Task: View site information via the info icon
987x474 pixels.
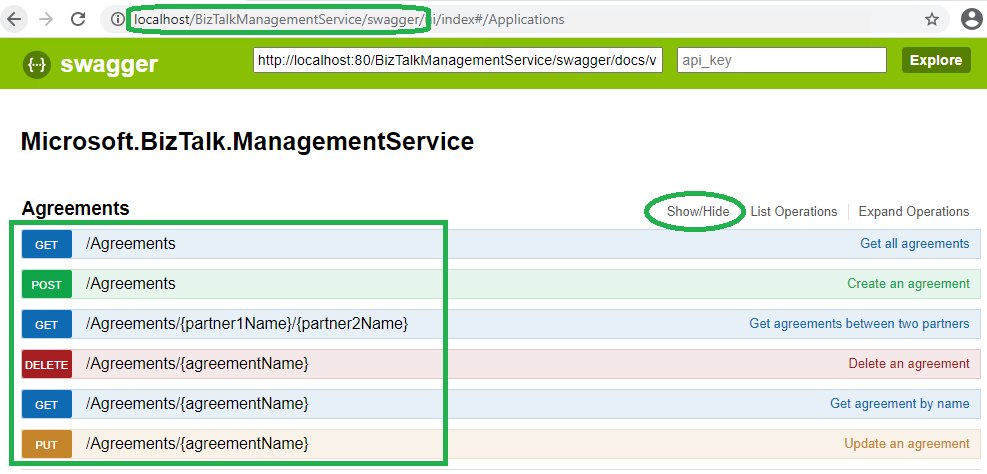Action: tap(116, 20)
